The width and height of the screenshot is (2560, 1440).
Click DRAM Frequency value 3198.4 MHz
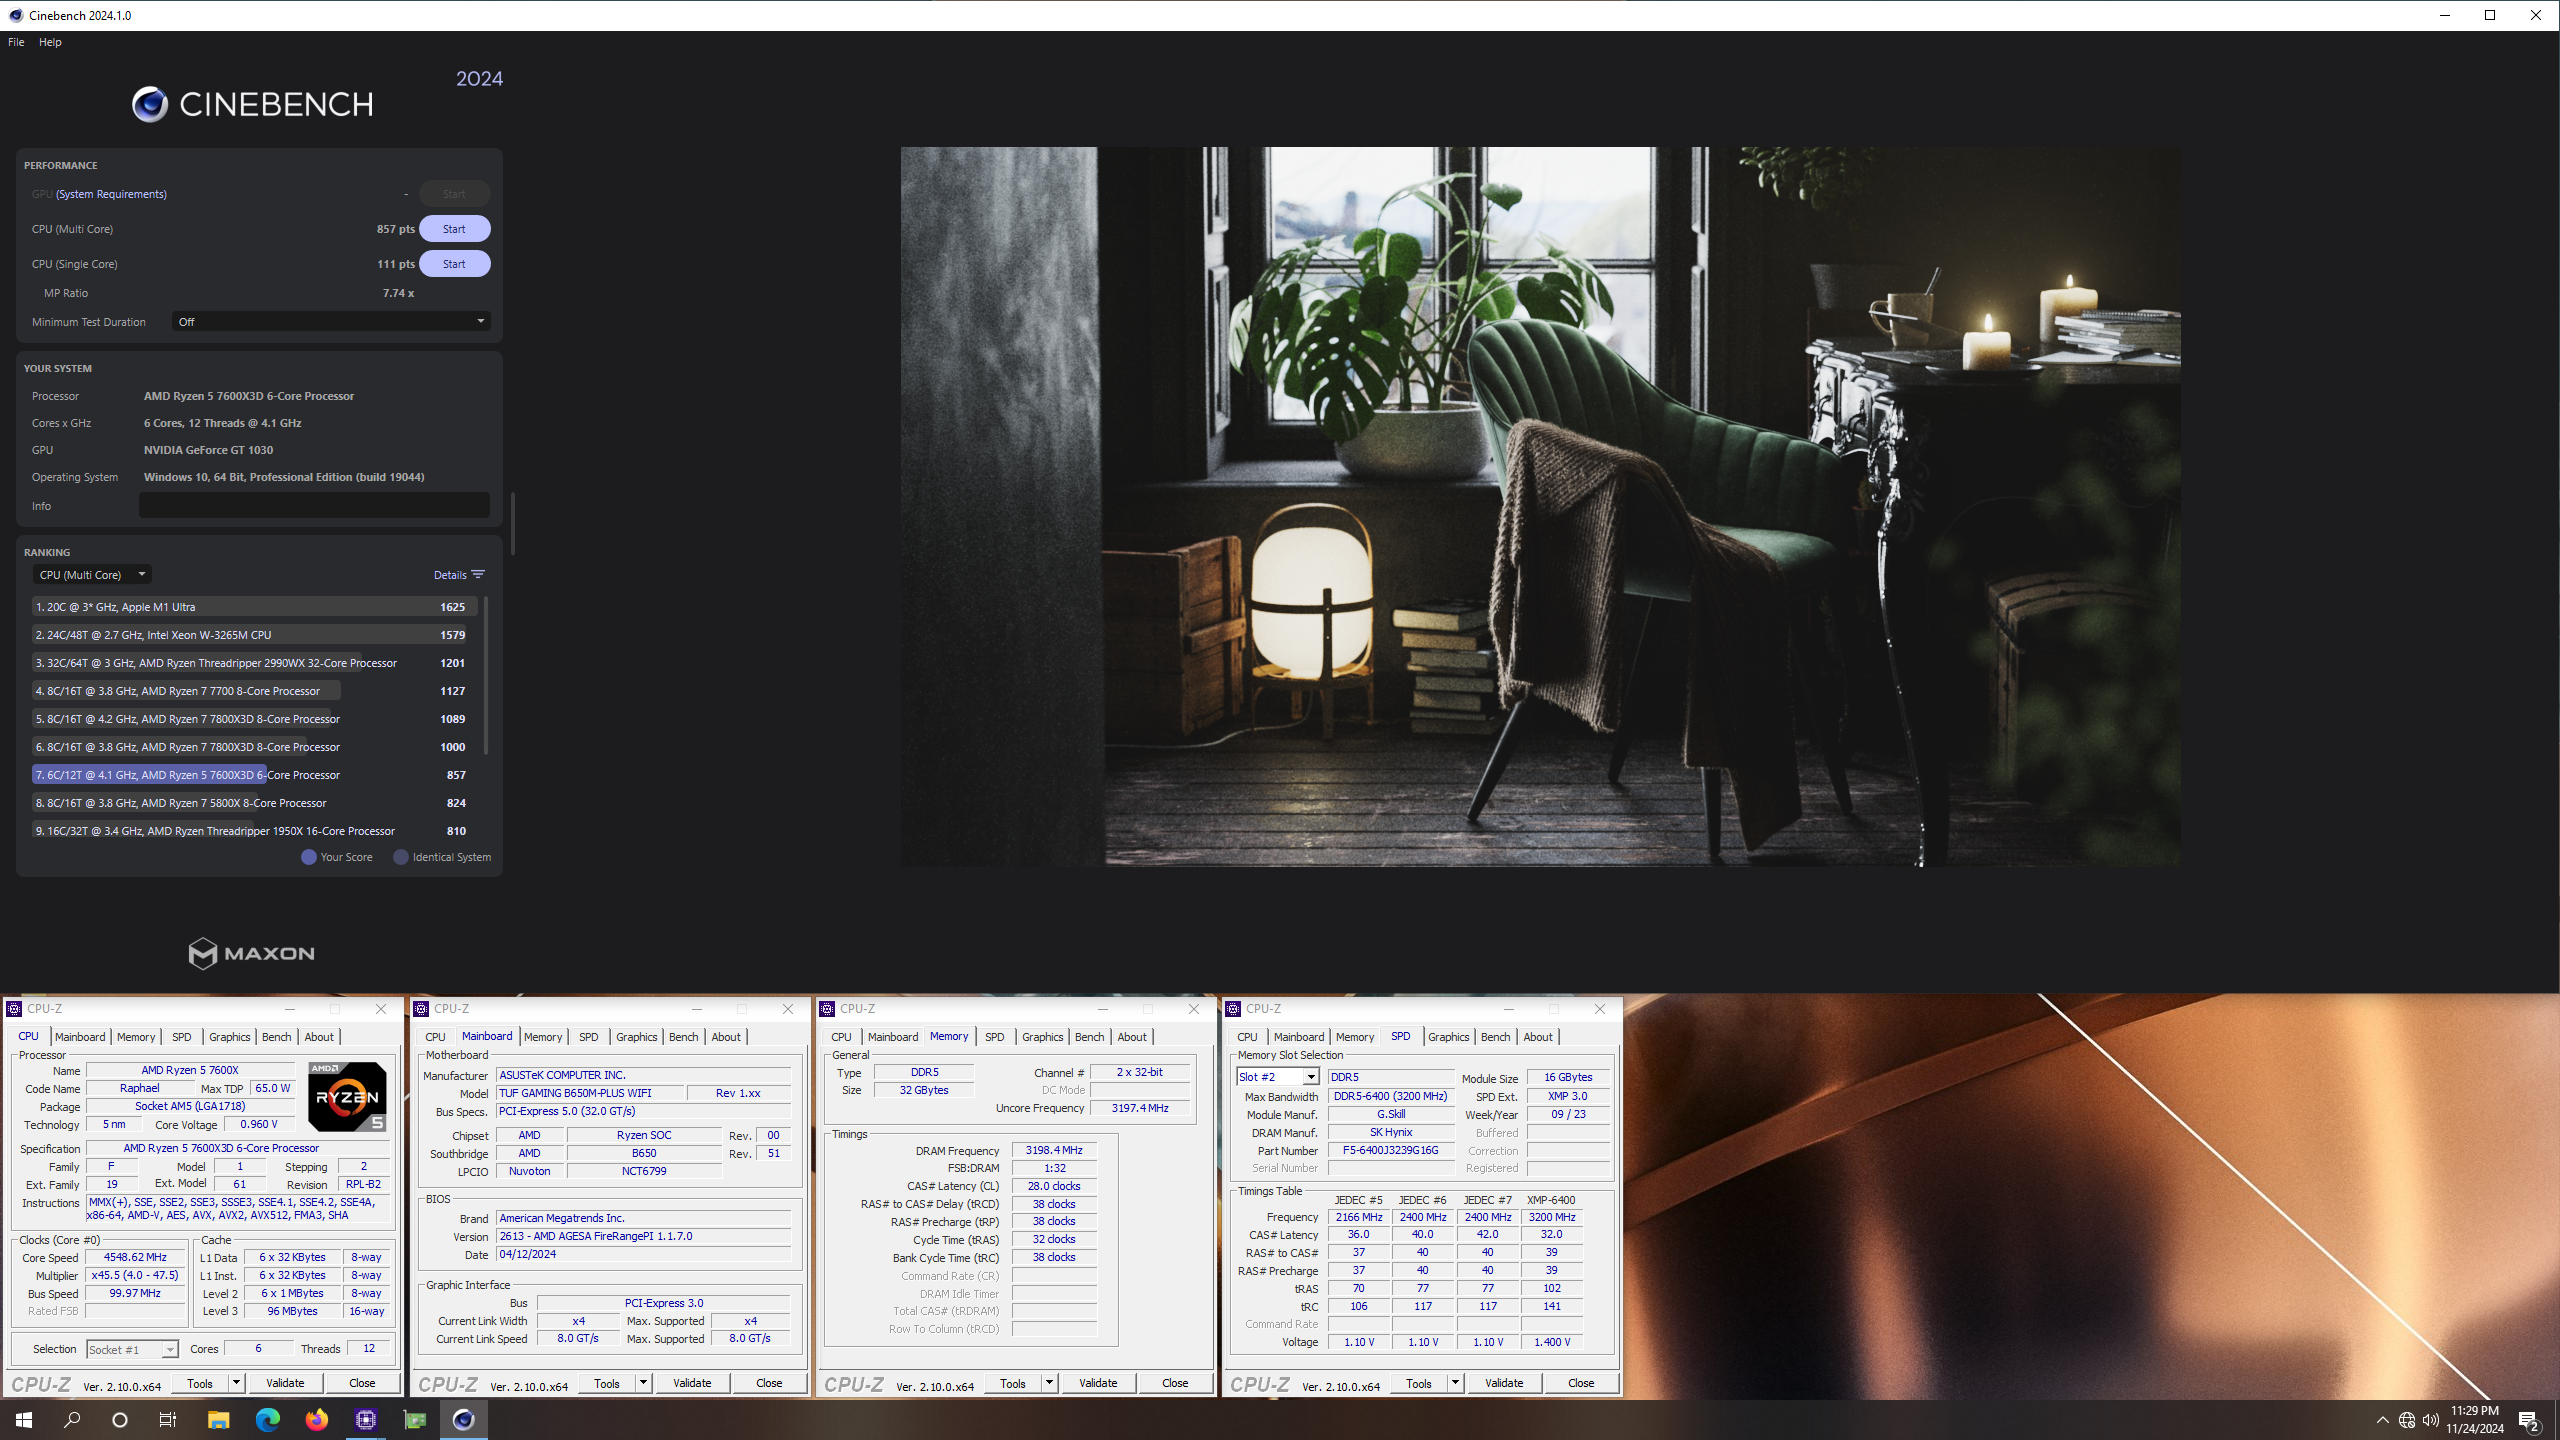coord(1054,1151)
